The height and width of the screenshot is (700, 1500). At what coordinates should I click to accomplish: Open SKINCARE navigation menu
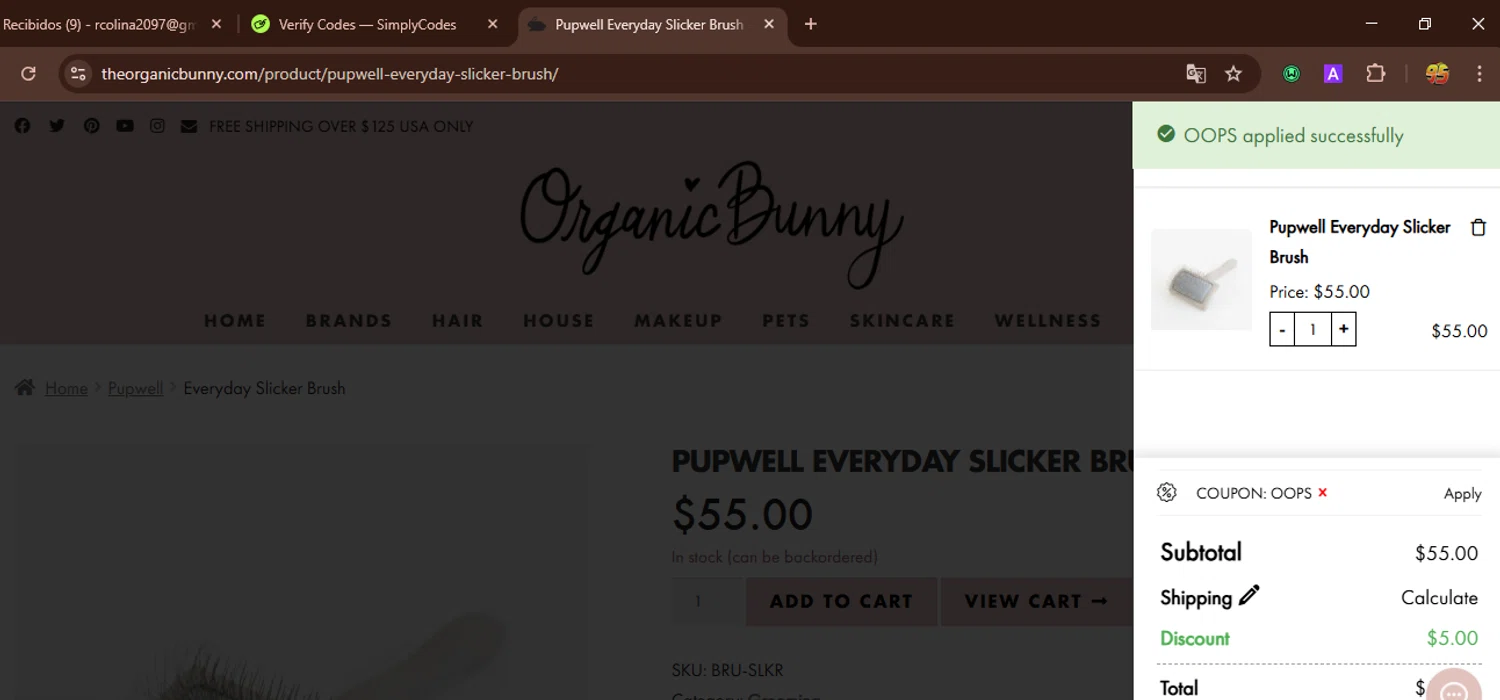[902, 321]
